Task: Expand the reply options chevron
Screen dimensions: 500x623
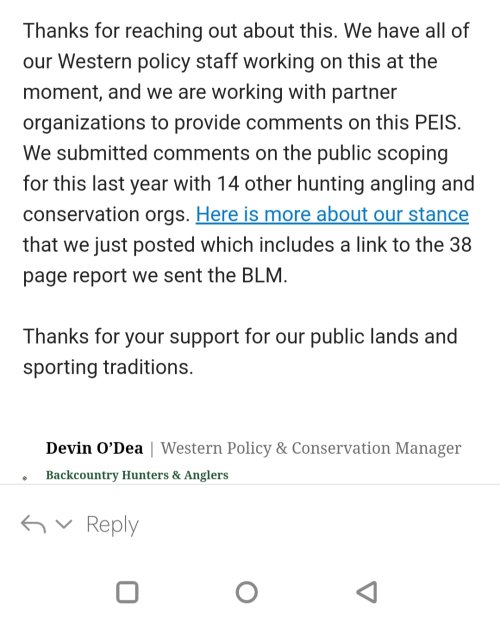Action: click(x=64, y=524)
